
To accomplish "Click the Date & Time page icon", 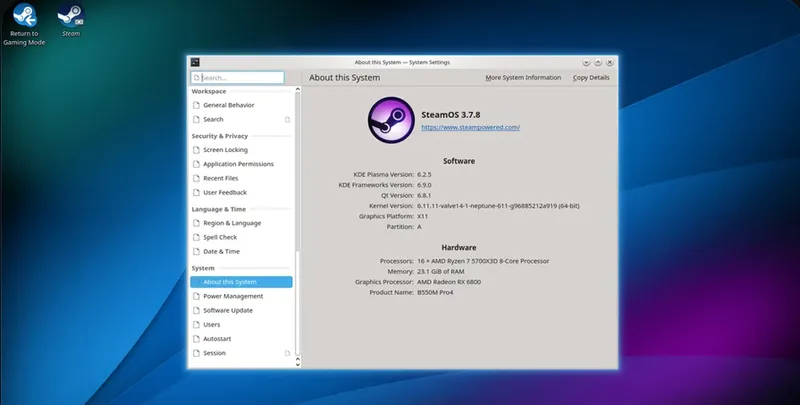I will pyautogui.click(x=196, y=251).
